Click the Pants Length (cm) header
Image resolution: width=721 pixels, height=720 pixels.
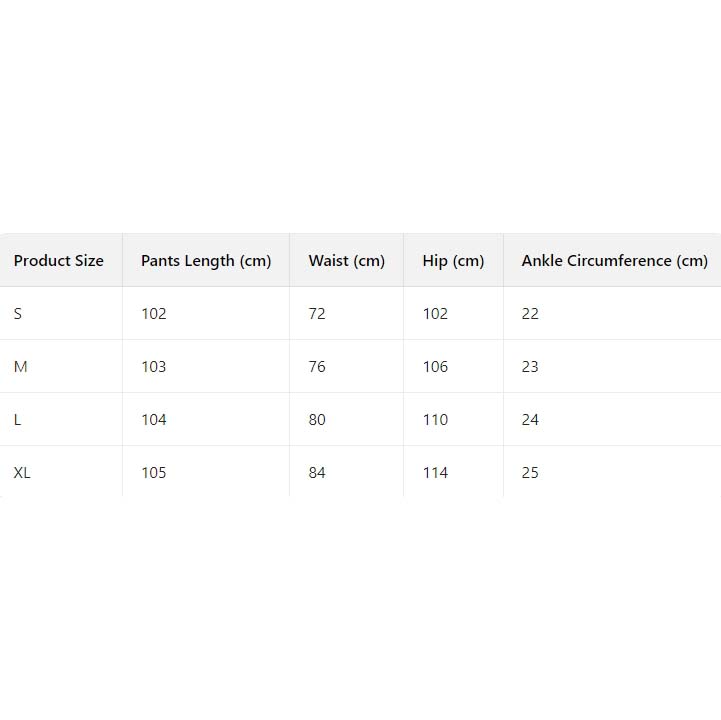(206, 261)
